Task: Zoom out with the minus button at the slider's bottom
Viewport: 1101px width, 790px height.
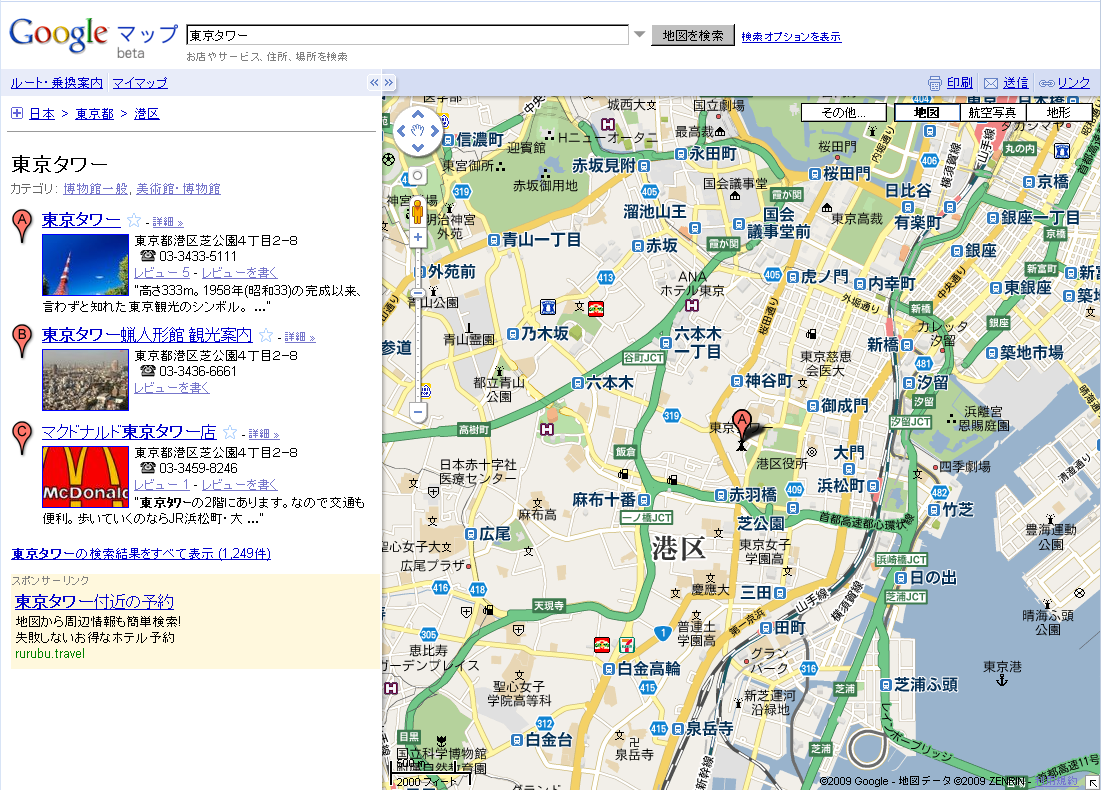Action: [418, 412]
